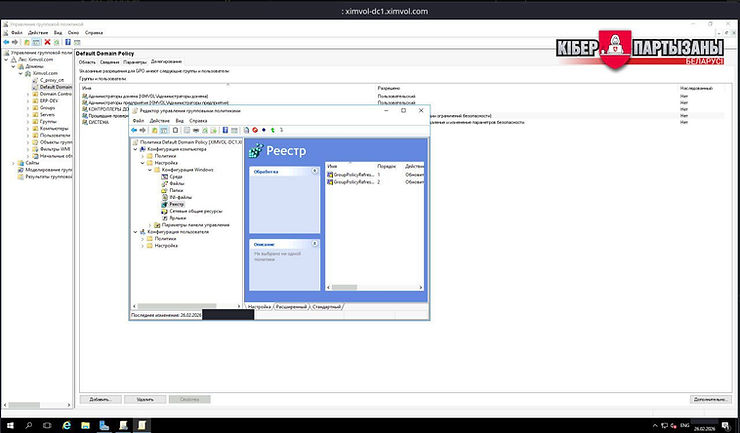Screen dimensions: 740x433
Task: Collapse the Конфигурация пользователя tree node
Action: click(x=135, y=232)
